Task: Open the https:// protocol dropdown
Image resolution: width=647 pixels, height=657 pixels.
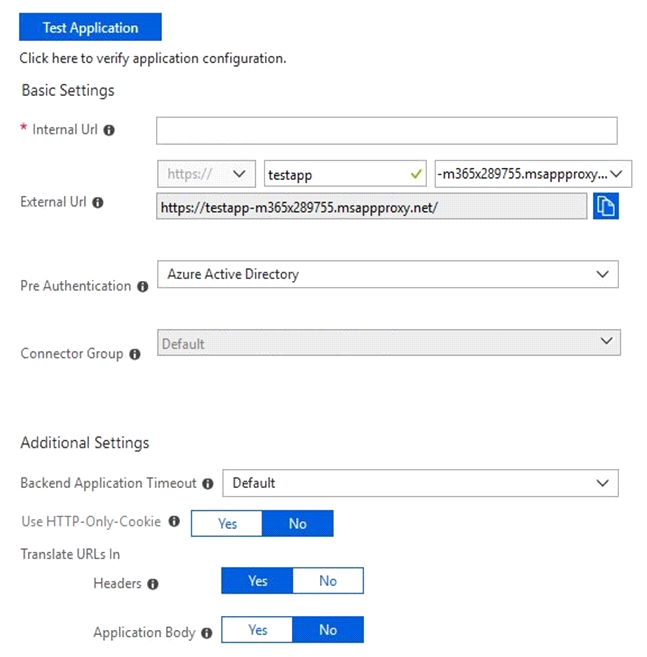Action: point(207,174)
